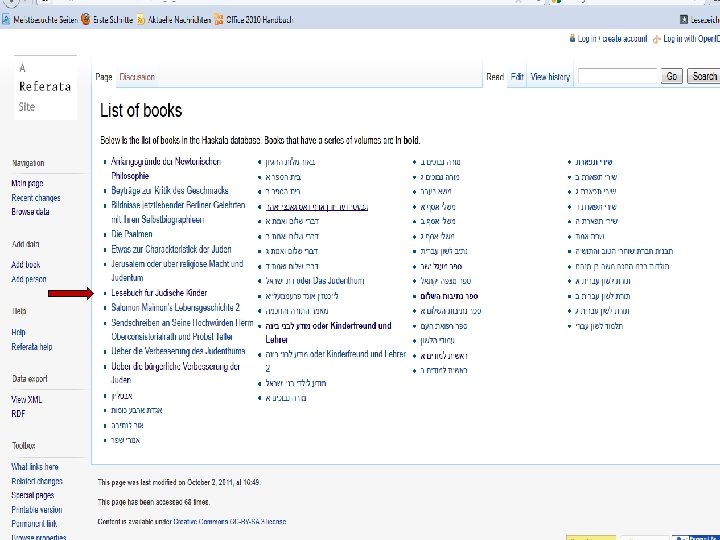Select the Read tab
Image resolution: width=720 pixels, height=540 pixels.
[495, 77]
